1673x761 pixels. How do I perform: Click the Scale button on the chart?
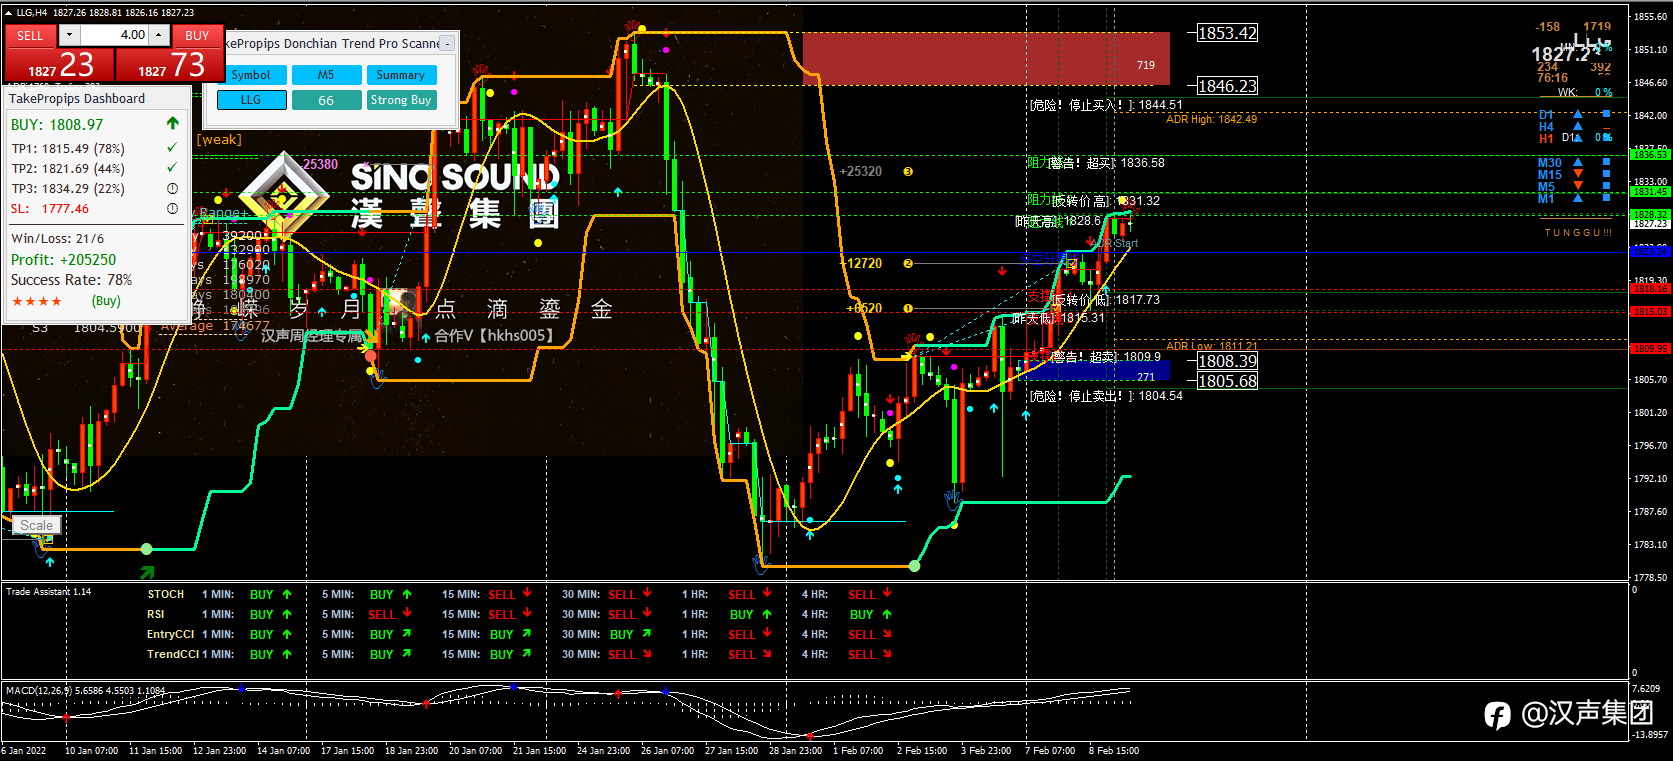click(x=37, y=525)
